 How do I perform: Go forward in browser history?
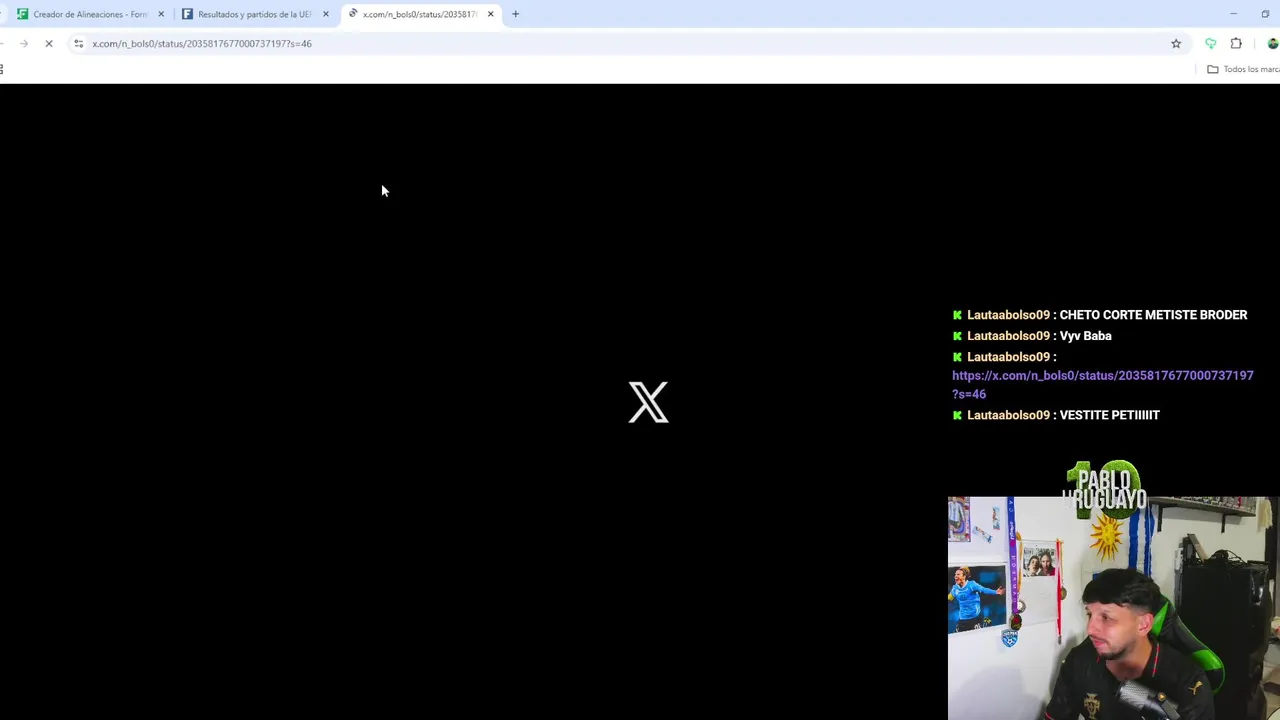23,43
